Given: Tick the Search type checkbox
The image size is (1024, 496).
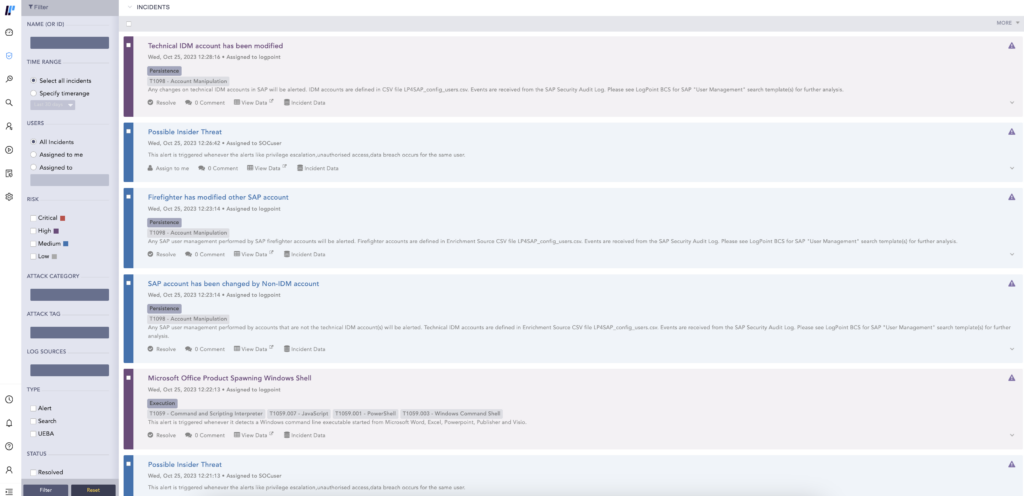Looking at the screenshot, I should point(33,421).
